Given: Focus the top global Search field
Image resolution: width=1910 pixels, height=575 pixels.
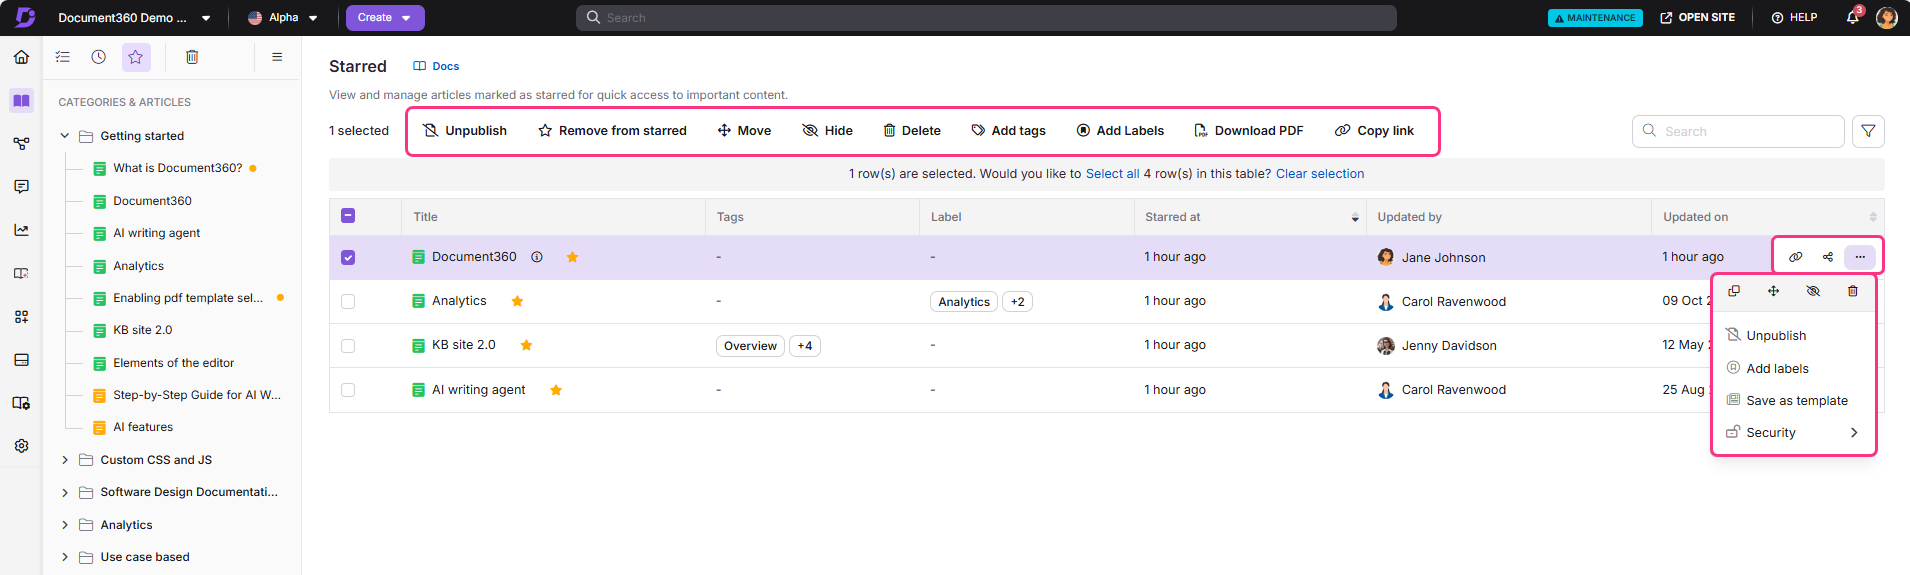Looking at the screenshot, I should (x=986, y=17).
